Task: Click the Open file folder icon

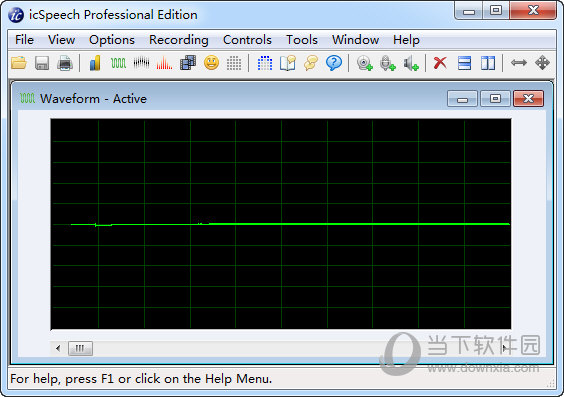Action: (19, 63)
